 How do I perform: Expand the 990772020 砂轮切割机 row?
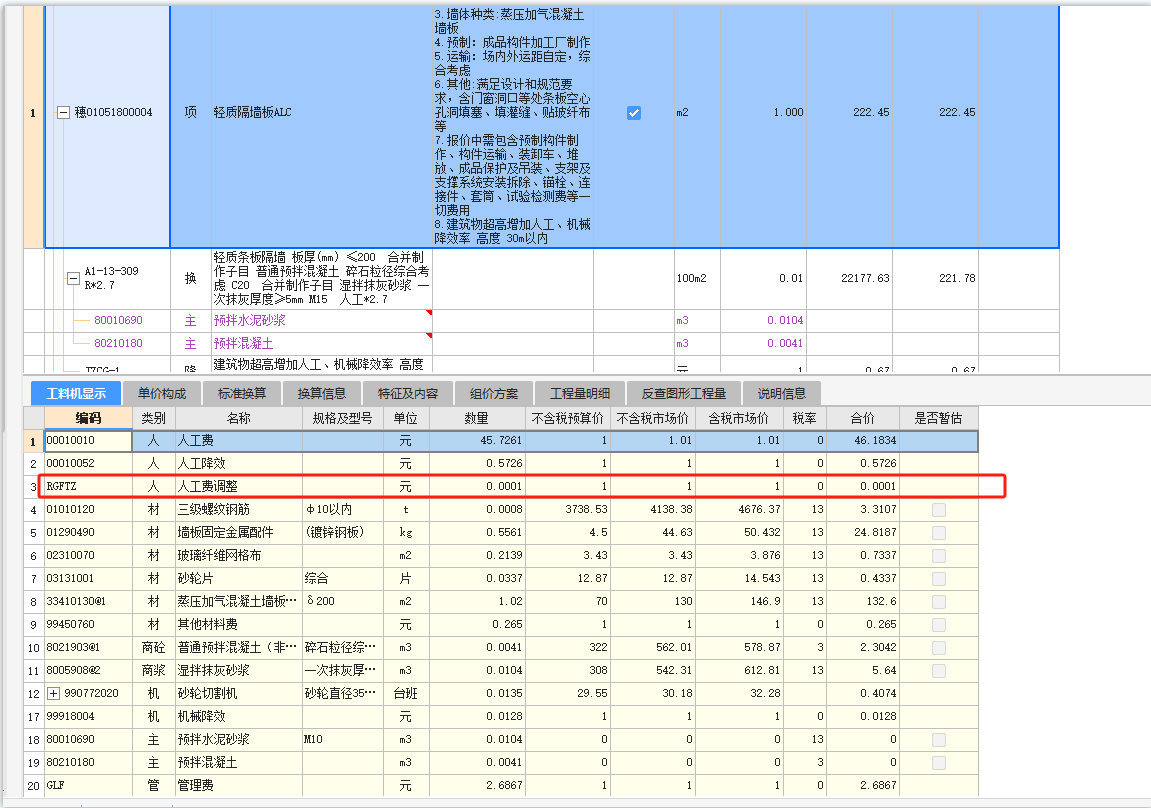(53, 694)
